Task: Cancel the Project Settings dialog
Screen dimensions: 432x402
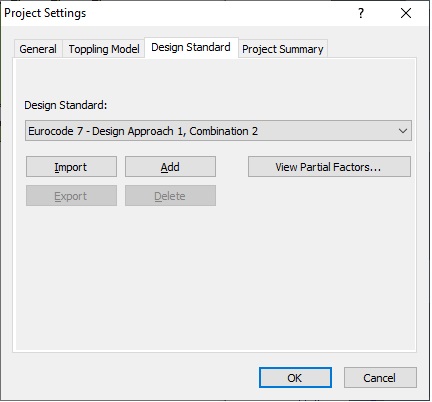Action: pos(380,378)
